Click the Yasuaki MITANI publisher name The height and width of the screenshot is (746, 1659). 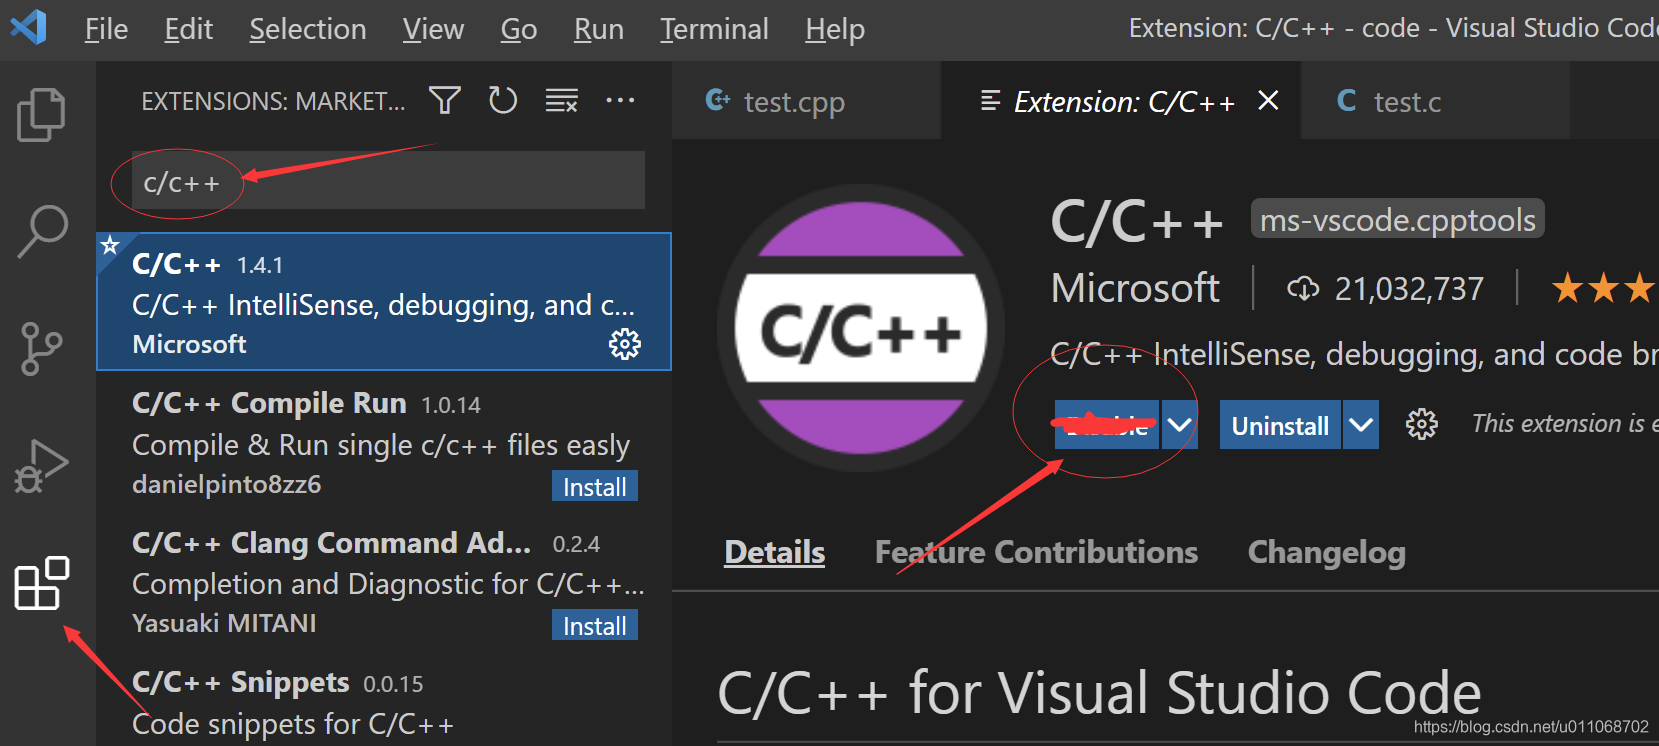click(224, 623)
